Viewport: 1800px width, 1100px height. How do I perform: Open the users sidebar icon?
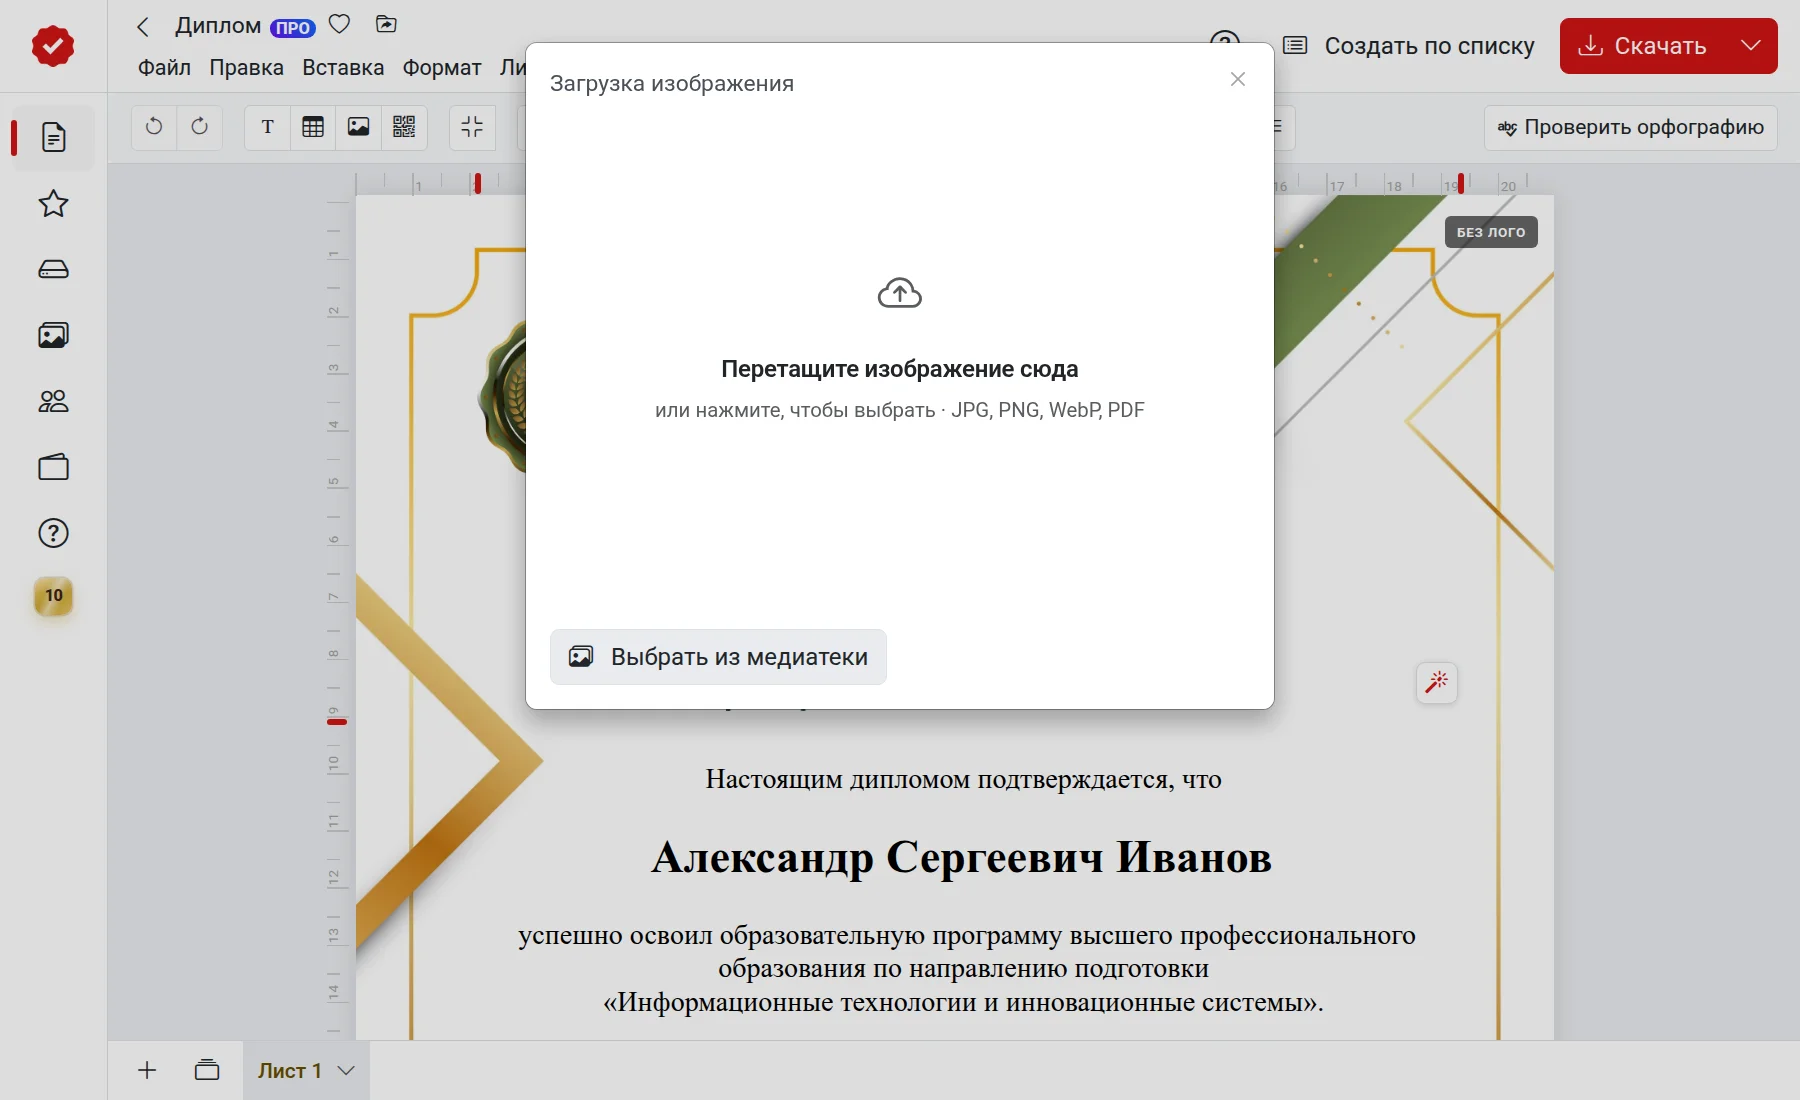click(x=54, y=401)
